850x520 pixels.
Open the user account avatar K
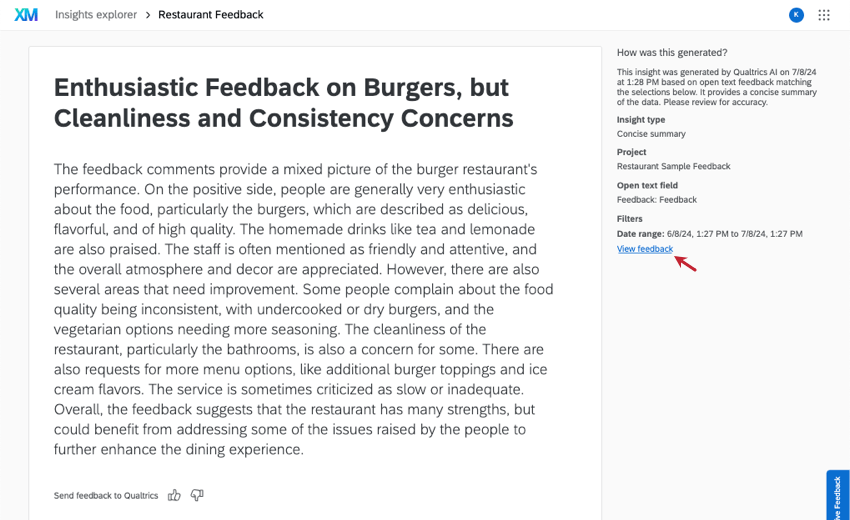tap(796, 15)
